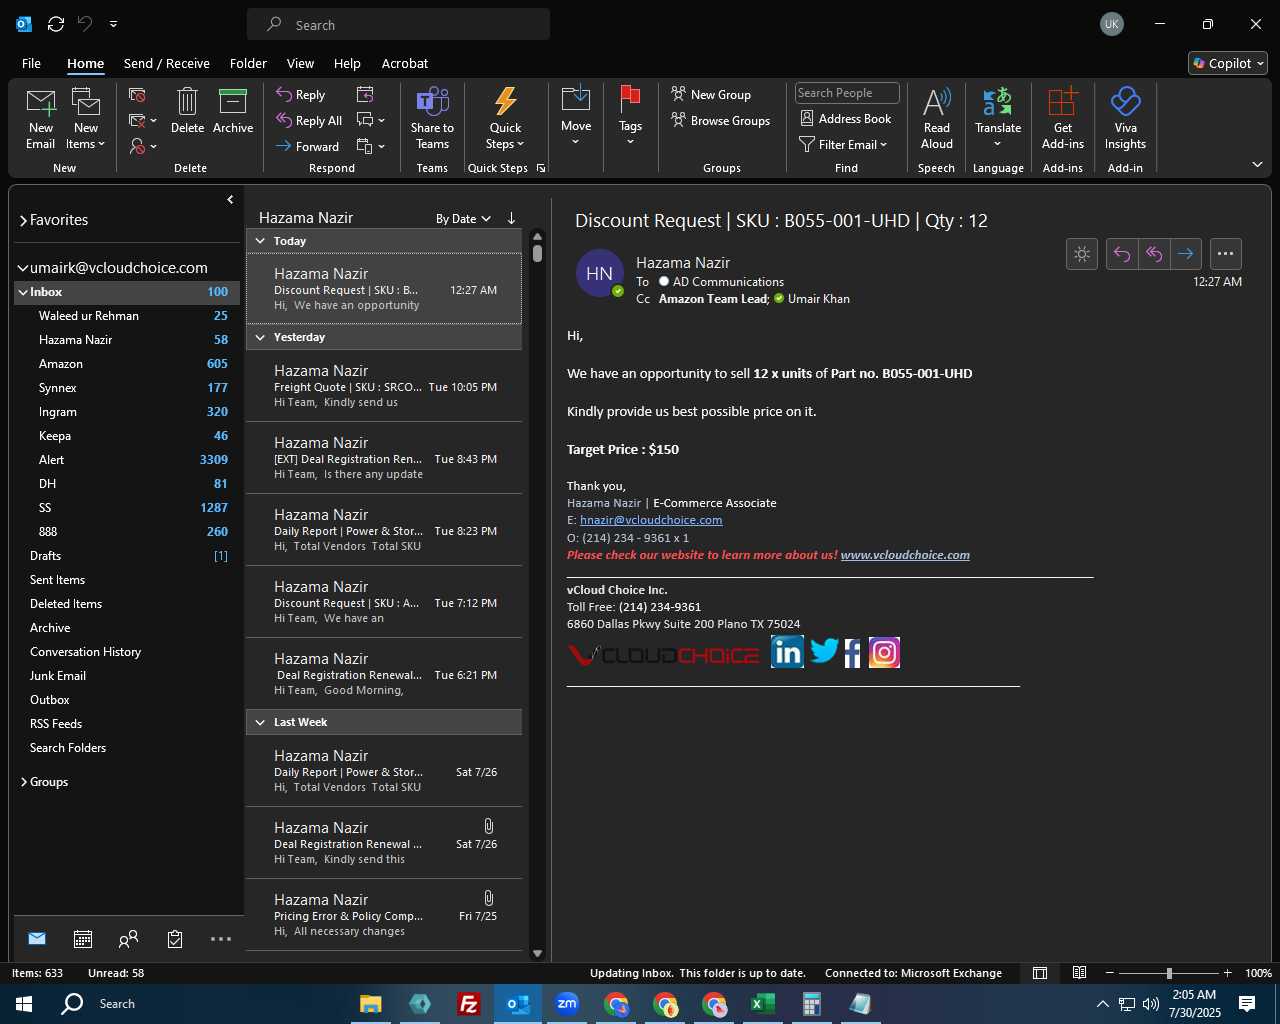Click Reply in the ribbon
Viewport: 1280px width, 1024px height.
click(301, 95)
